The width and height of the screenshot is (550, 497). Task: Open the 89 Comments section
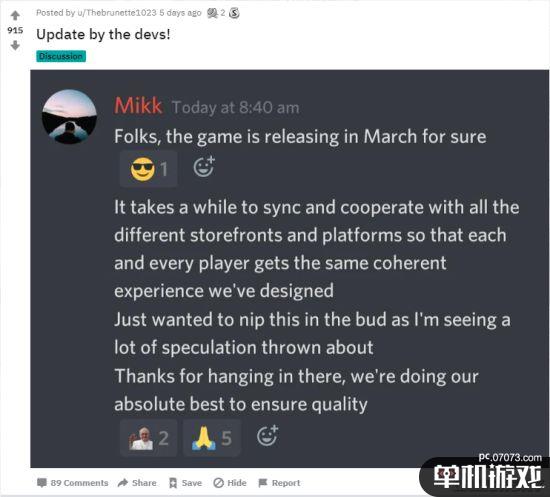[x=73, y=483]
